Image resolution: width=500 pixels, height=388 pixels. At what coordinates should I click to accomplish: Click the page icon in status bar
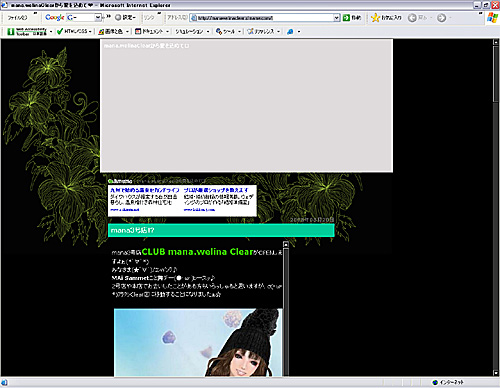point(4,382)
